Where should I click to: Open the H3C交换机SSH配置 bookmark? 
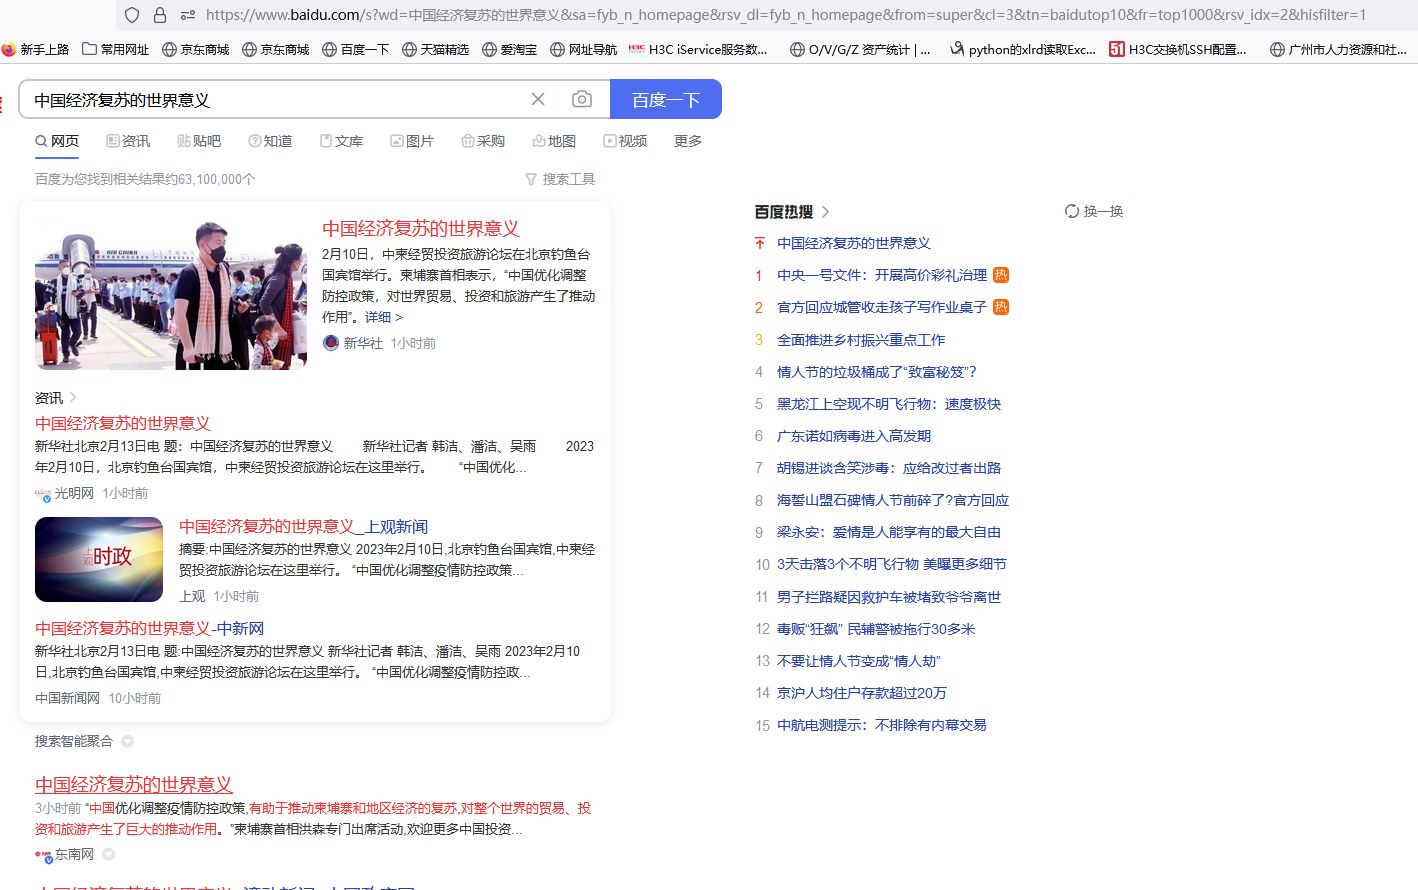(1178, 49)
